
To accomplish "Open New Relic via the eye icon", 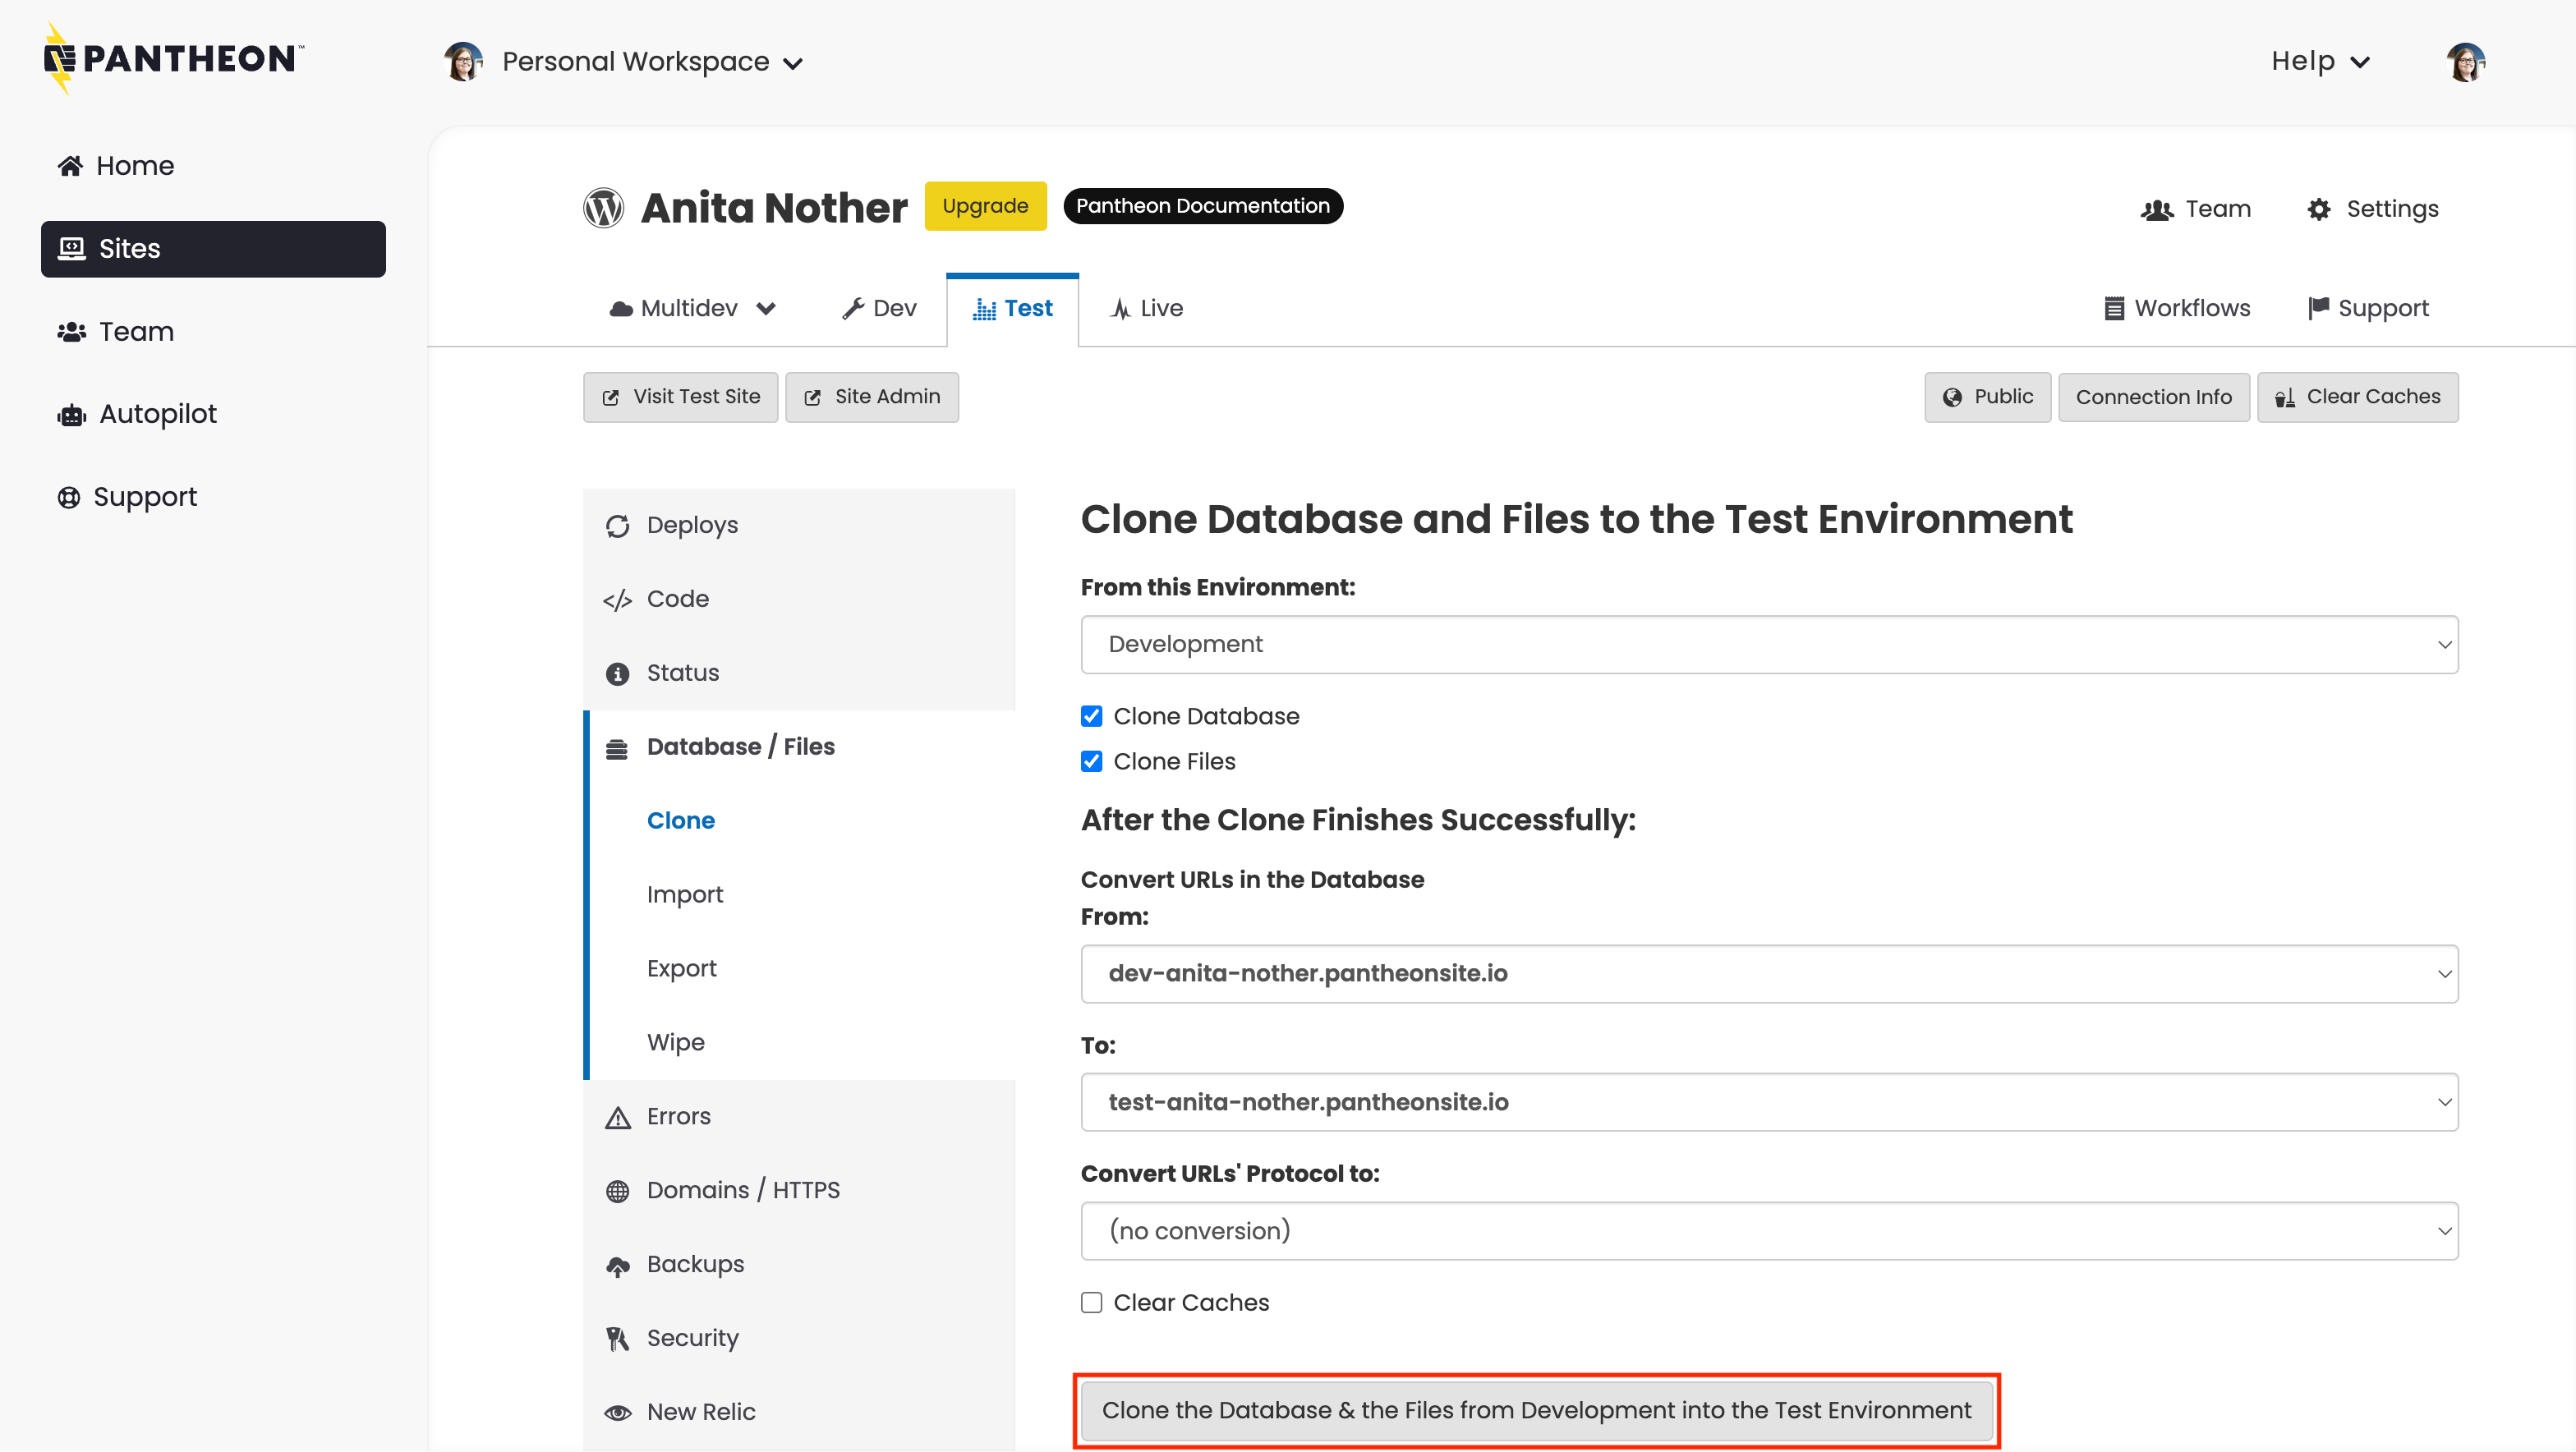I will 617,1412.
